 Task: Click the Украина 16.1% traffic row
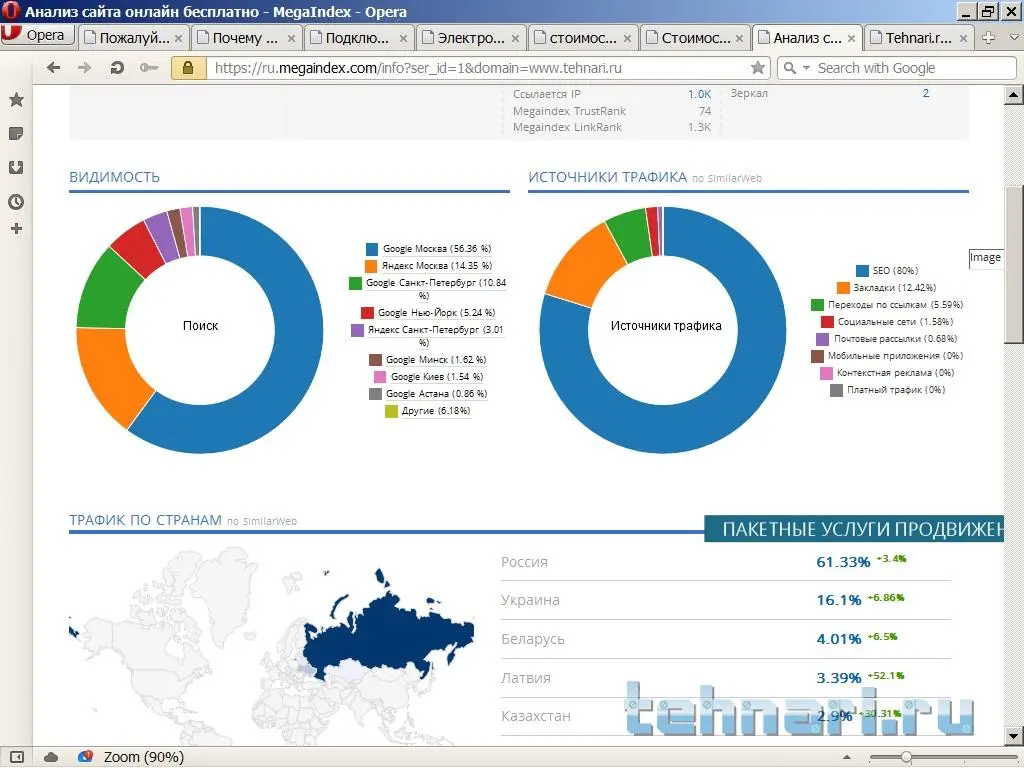click(x=726, y=600)
